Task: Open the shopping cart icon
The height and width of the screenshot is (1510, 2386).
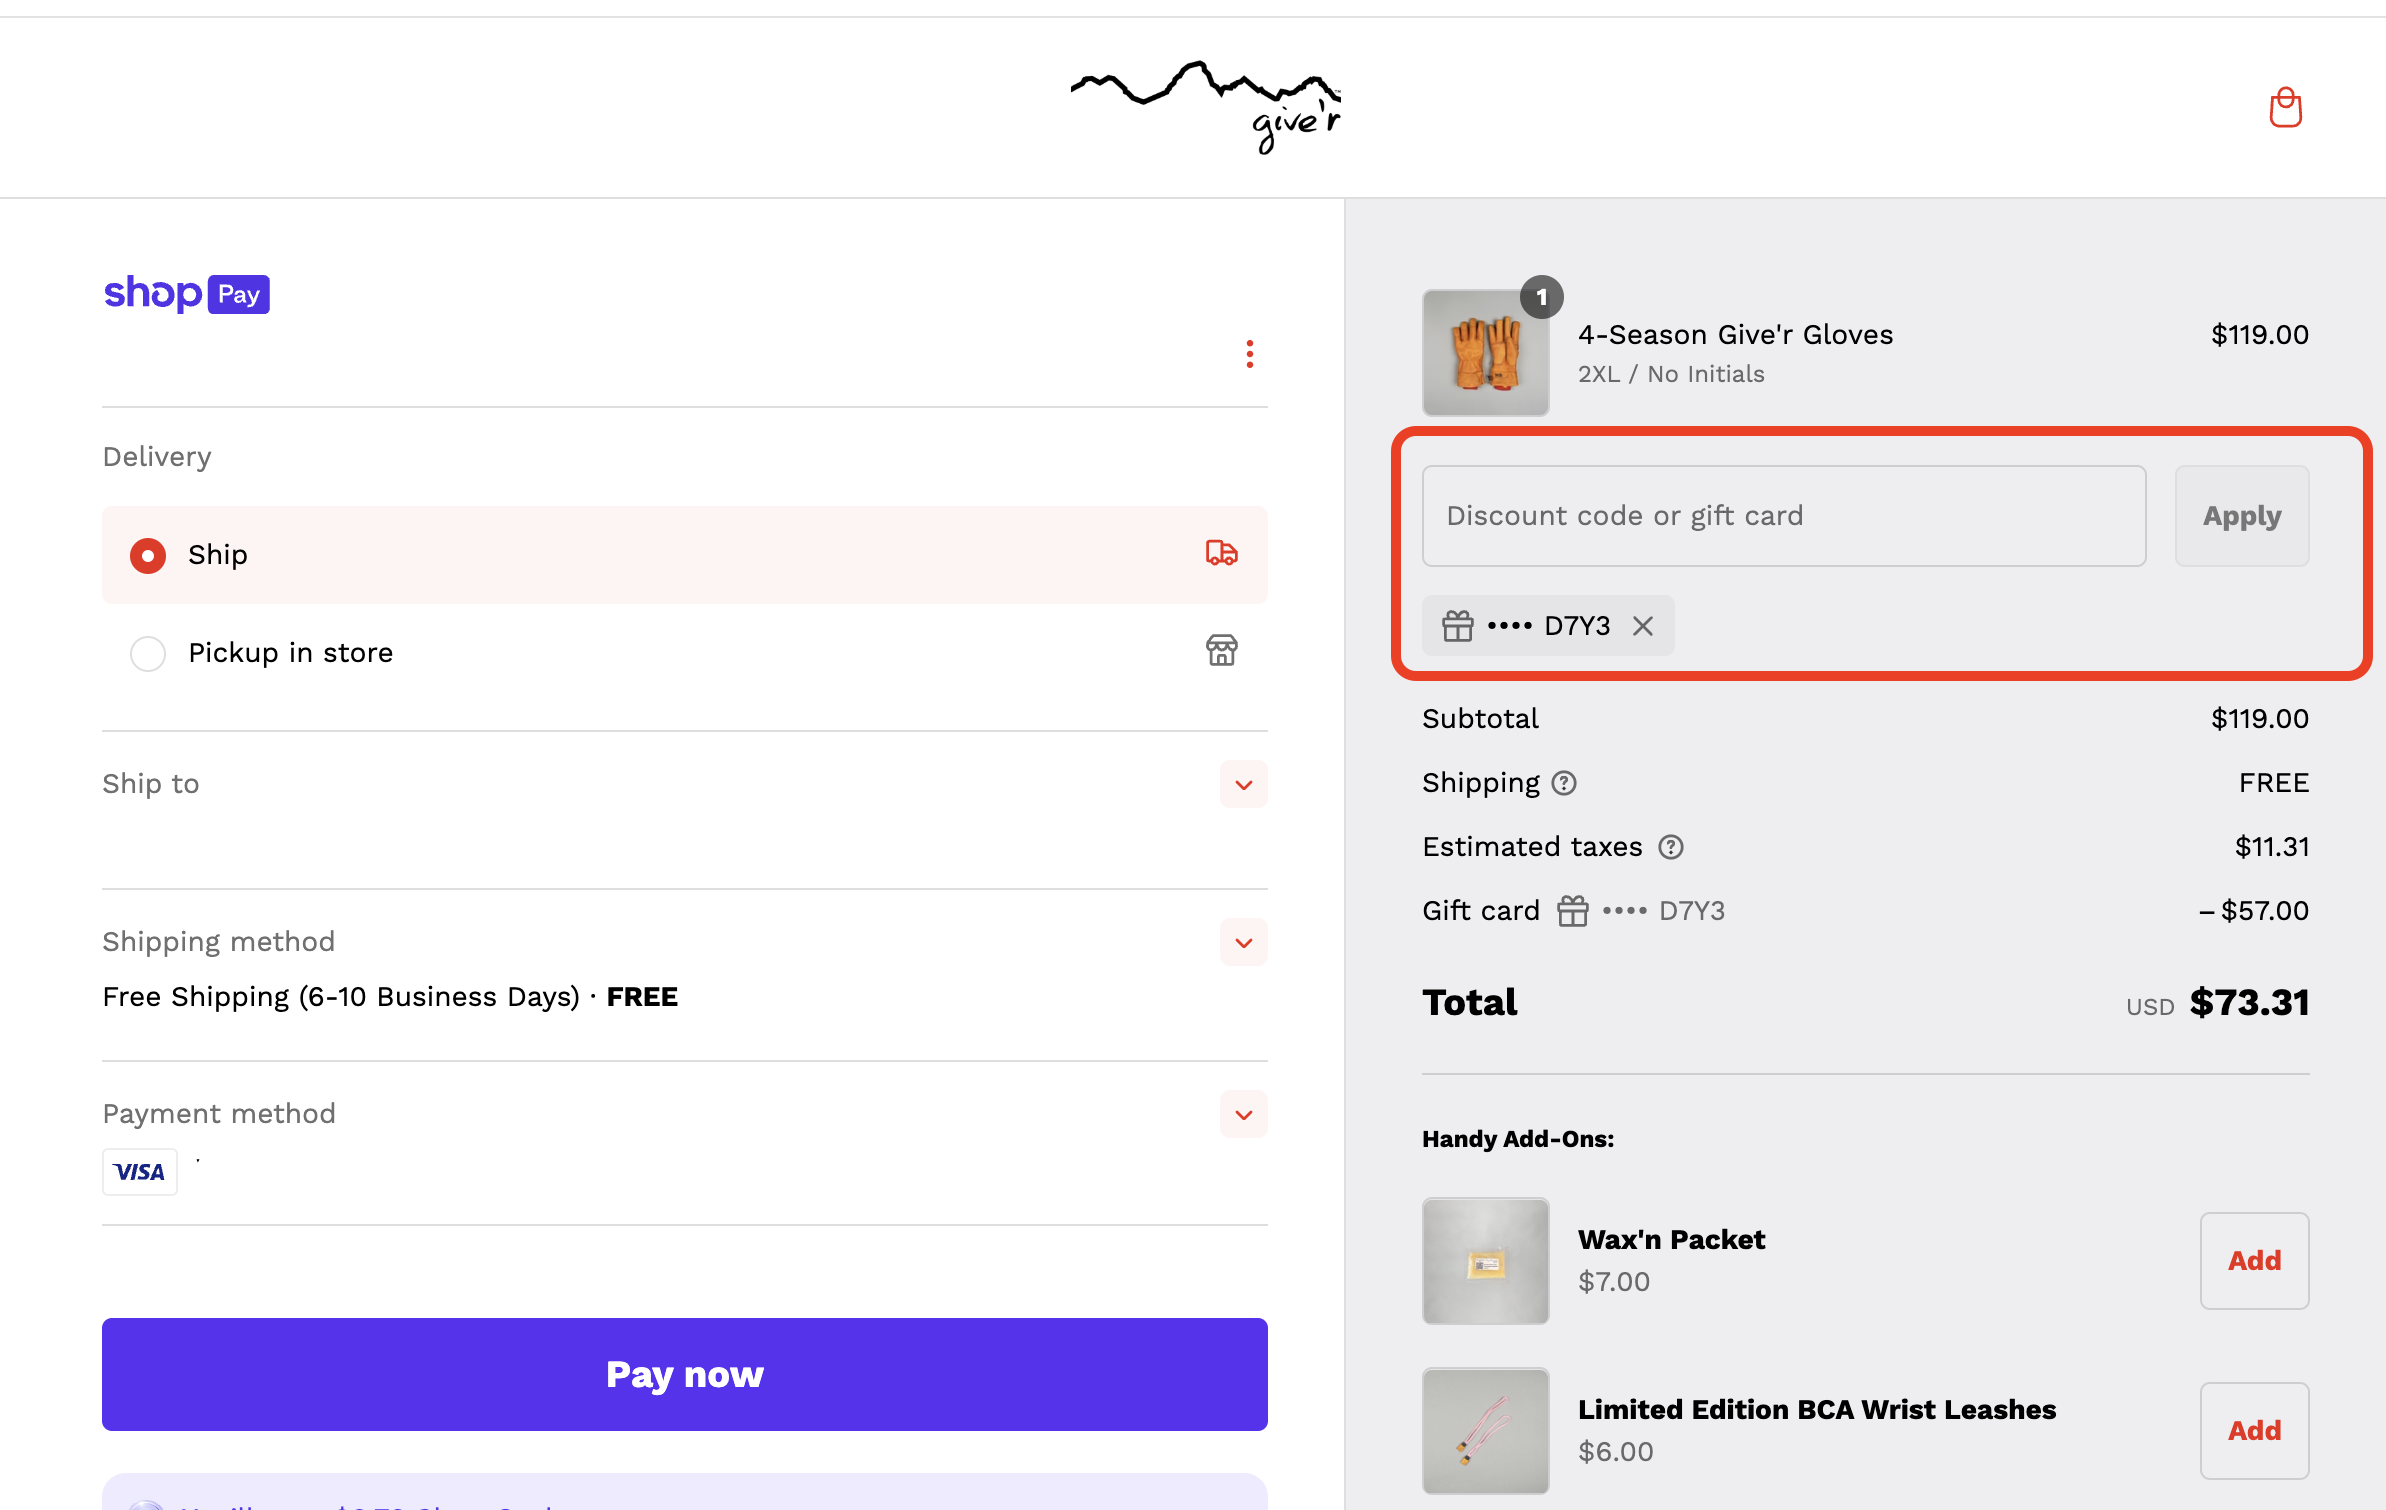Action: click(2284, 107)
